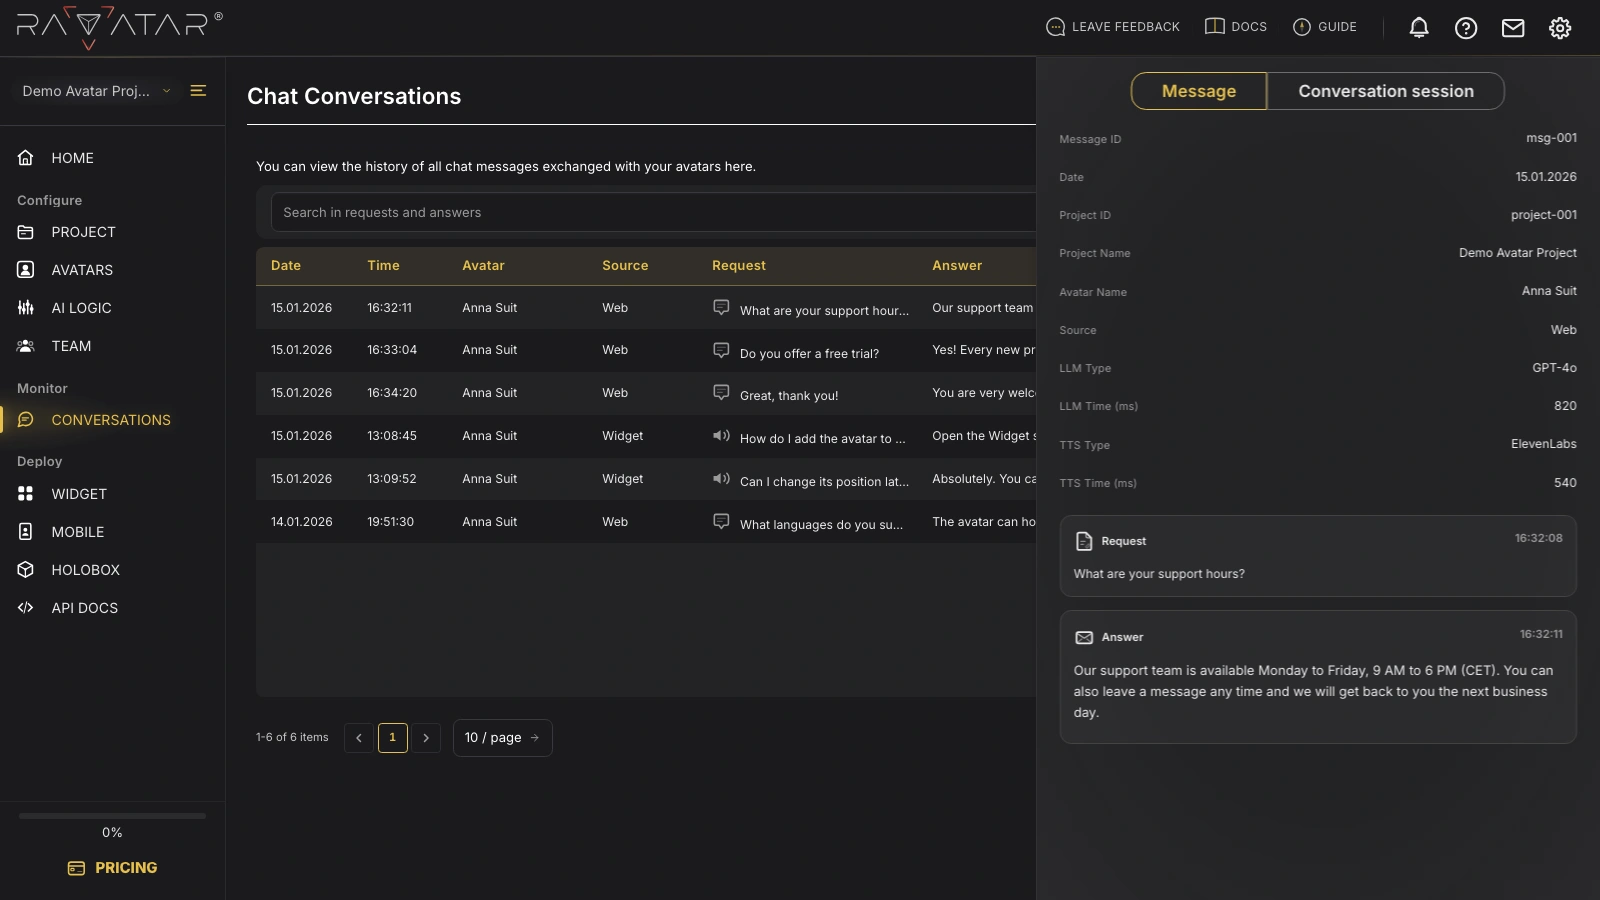Click speaker icon for change position request
This screenshot has width=1600, height=900.
721,478
